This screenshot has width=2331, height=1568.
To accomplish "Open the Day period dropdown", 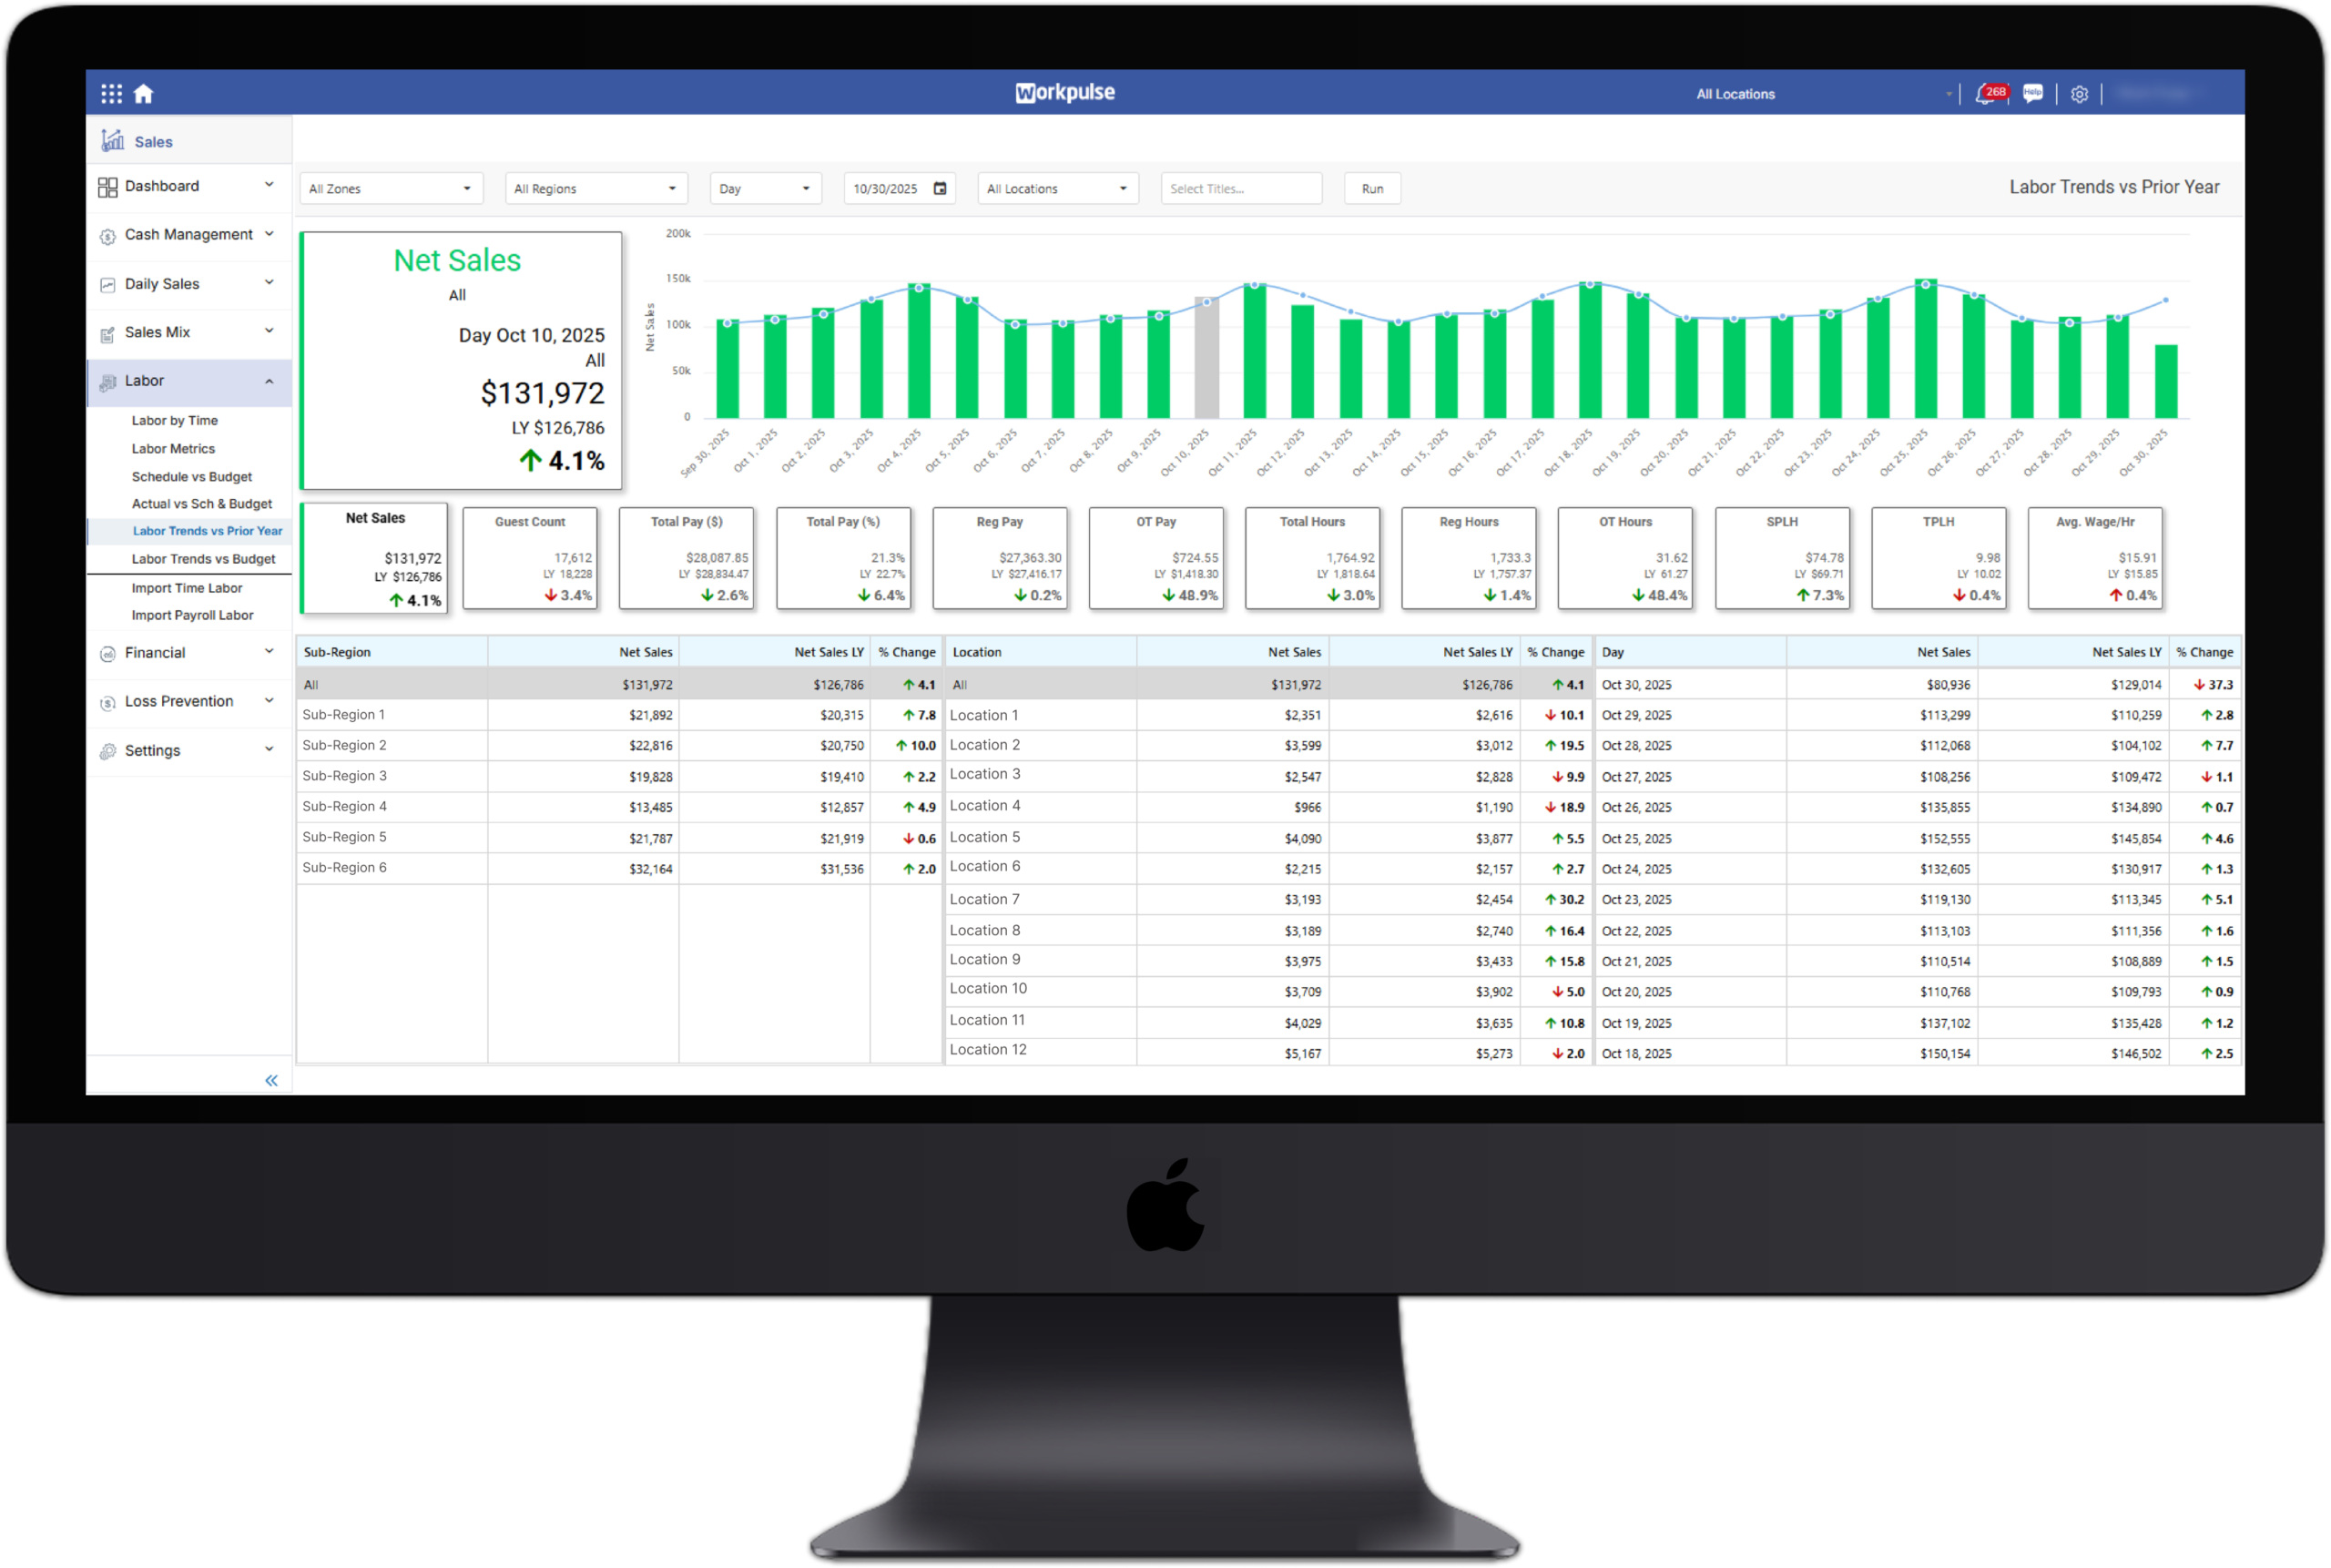I will 765,188.
